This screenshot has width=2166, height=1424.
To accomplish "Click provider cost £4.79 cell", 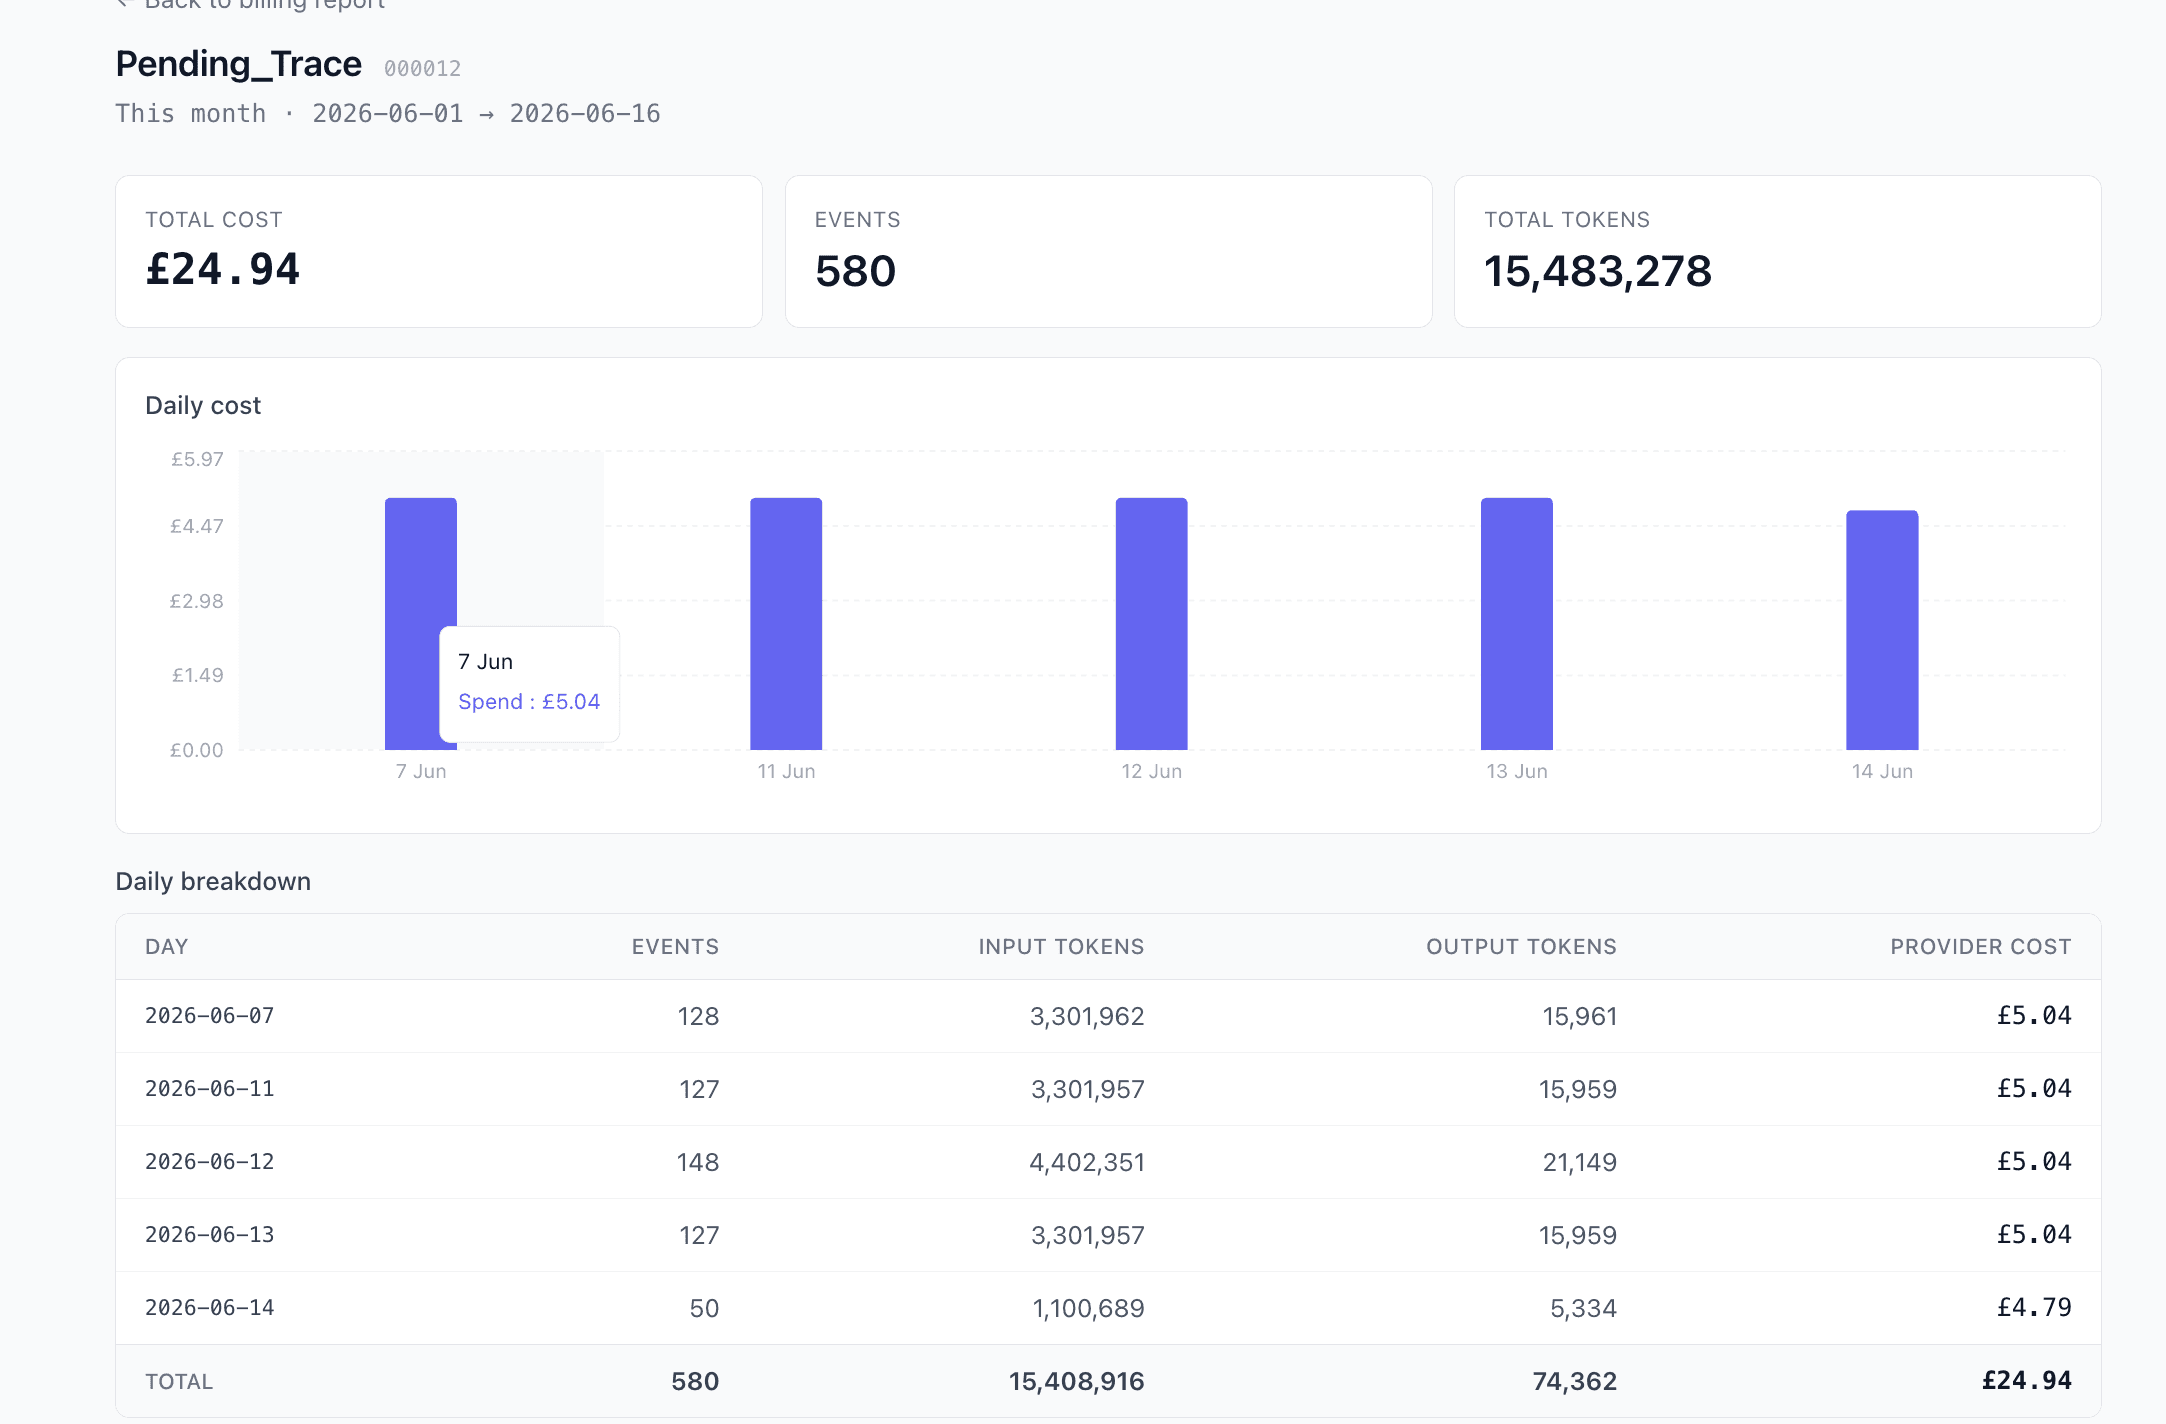I will click(x=2034, y=1308).
